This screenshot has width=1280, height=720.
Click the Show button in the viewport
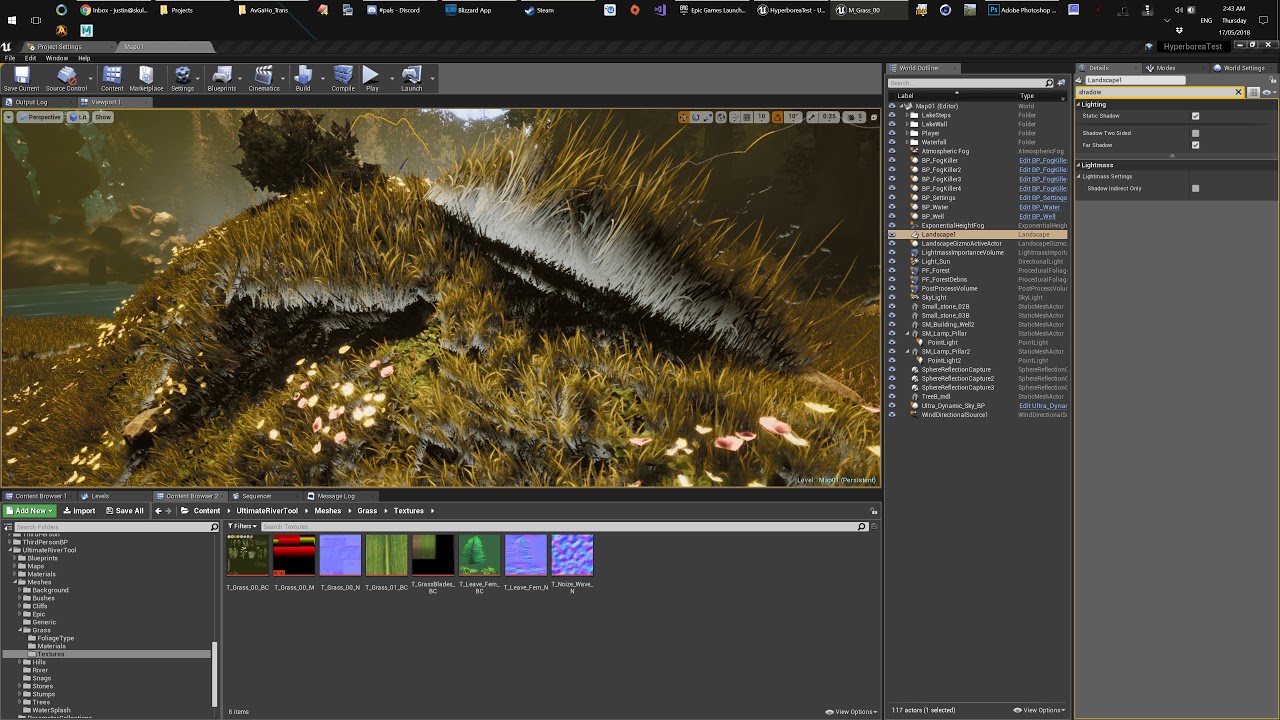coord(103,117)
